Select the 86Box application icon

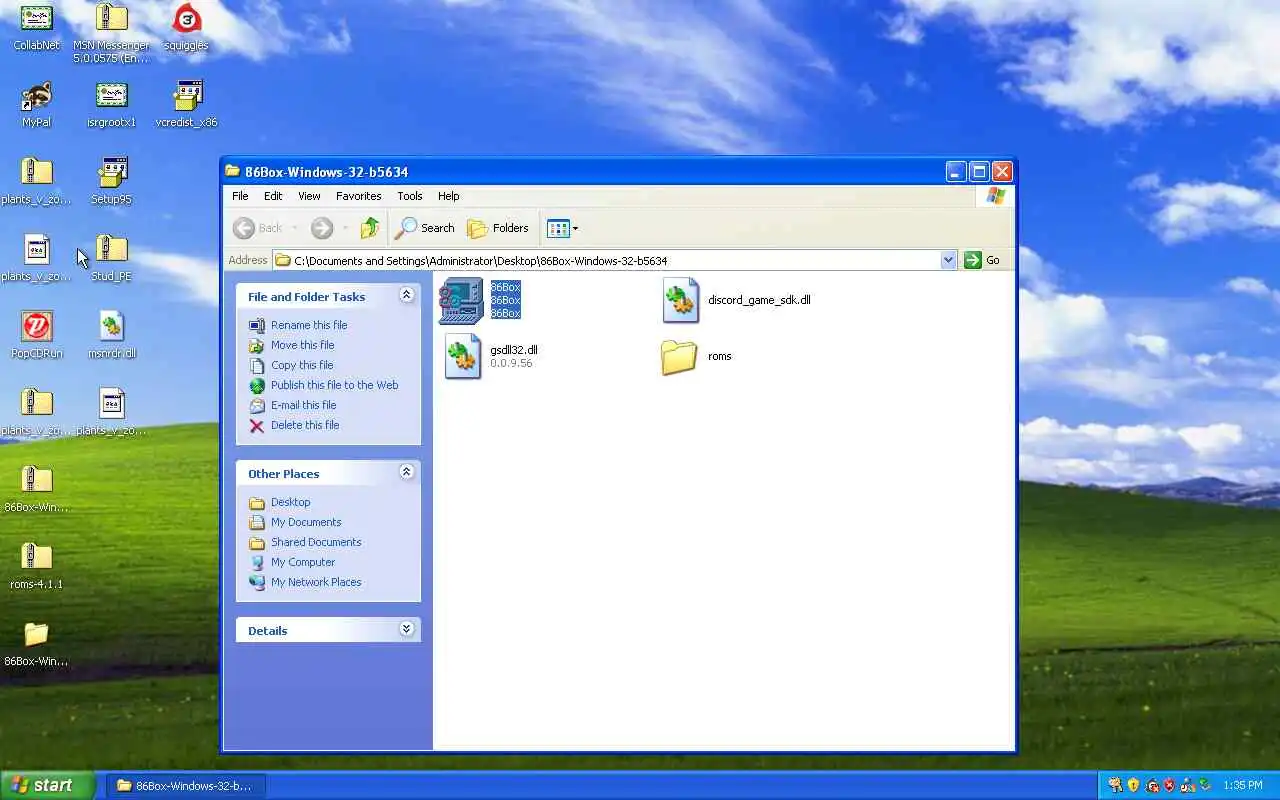click(461, 300)
